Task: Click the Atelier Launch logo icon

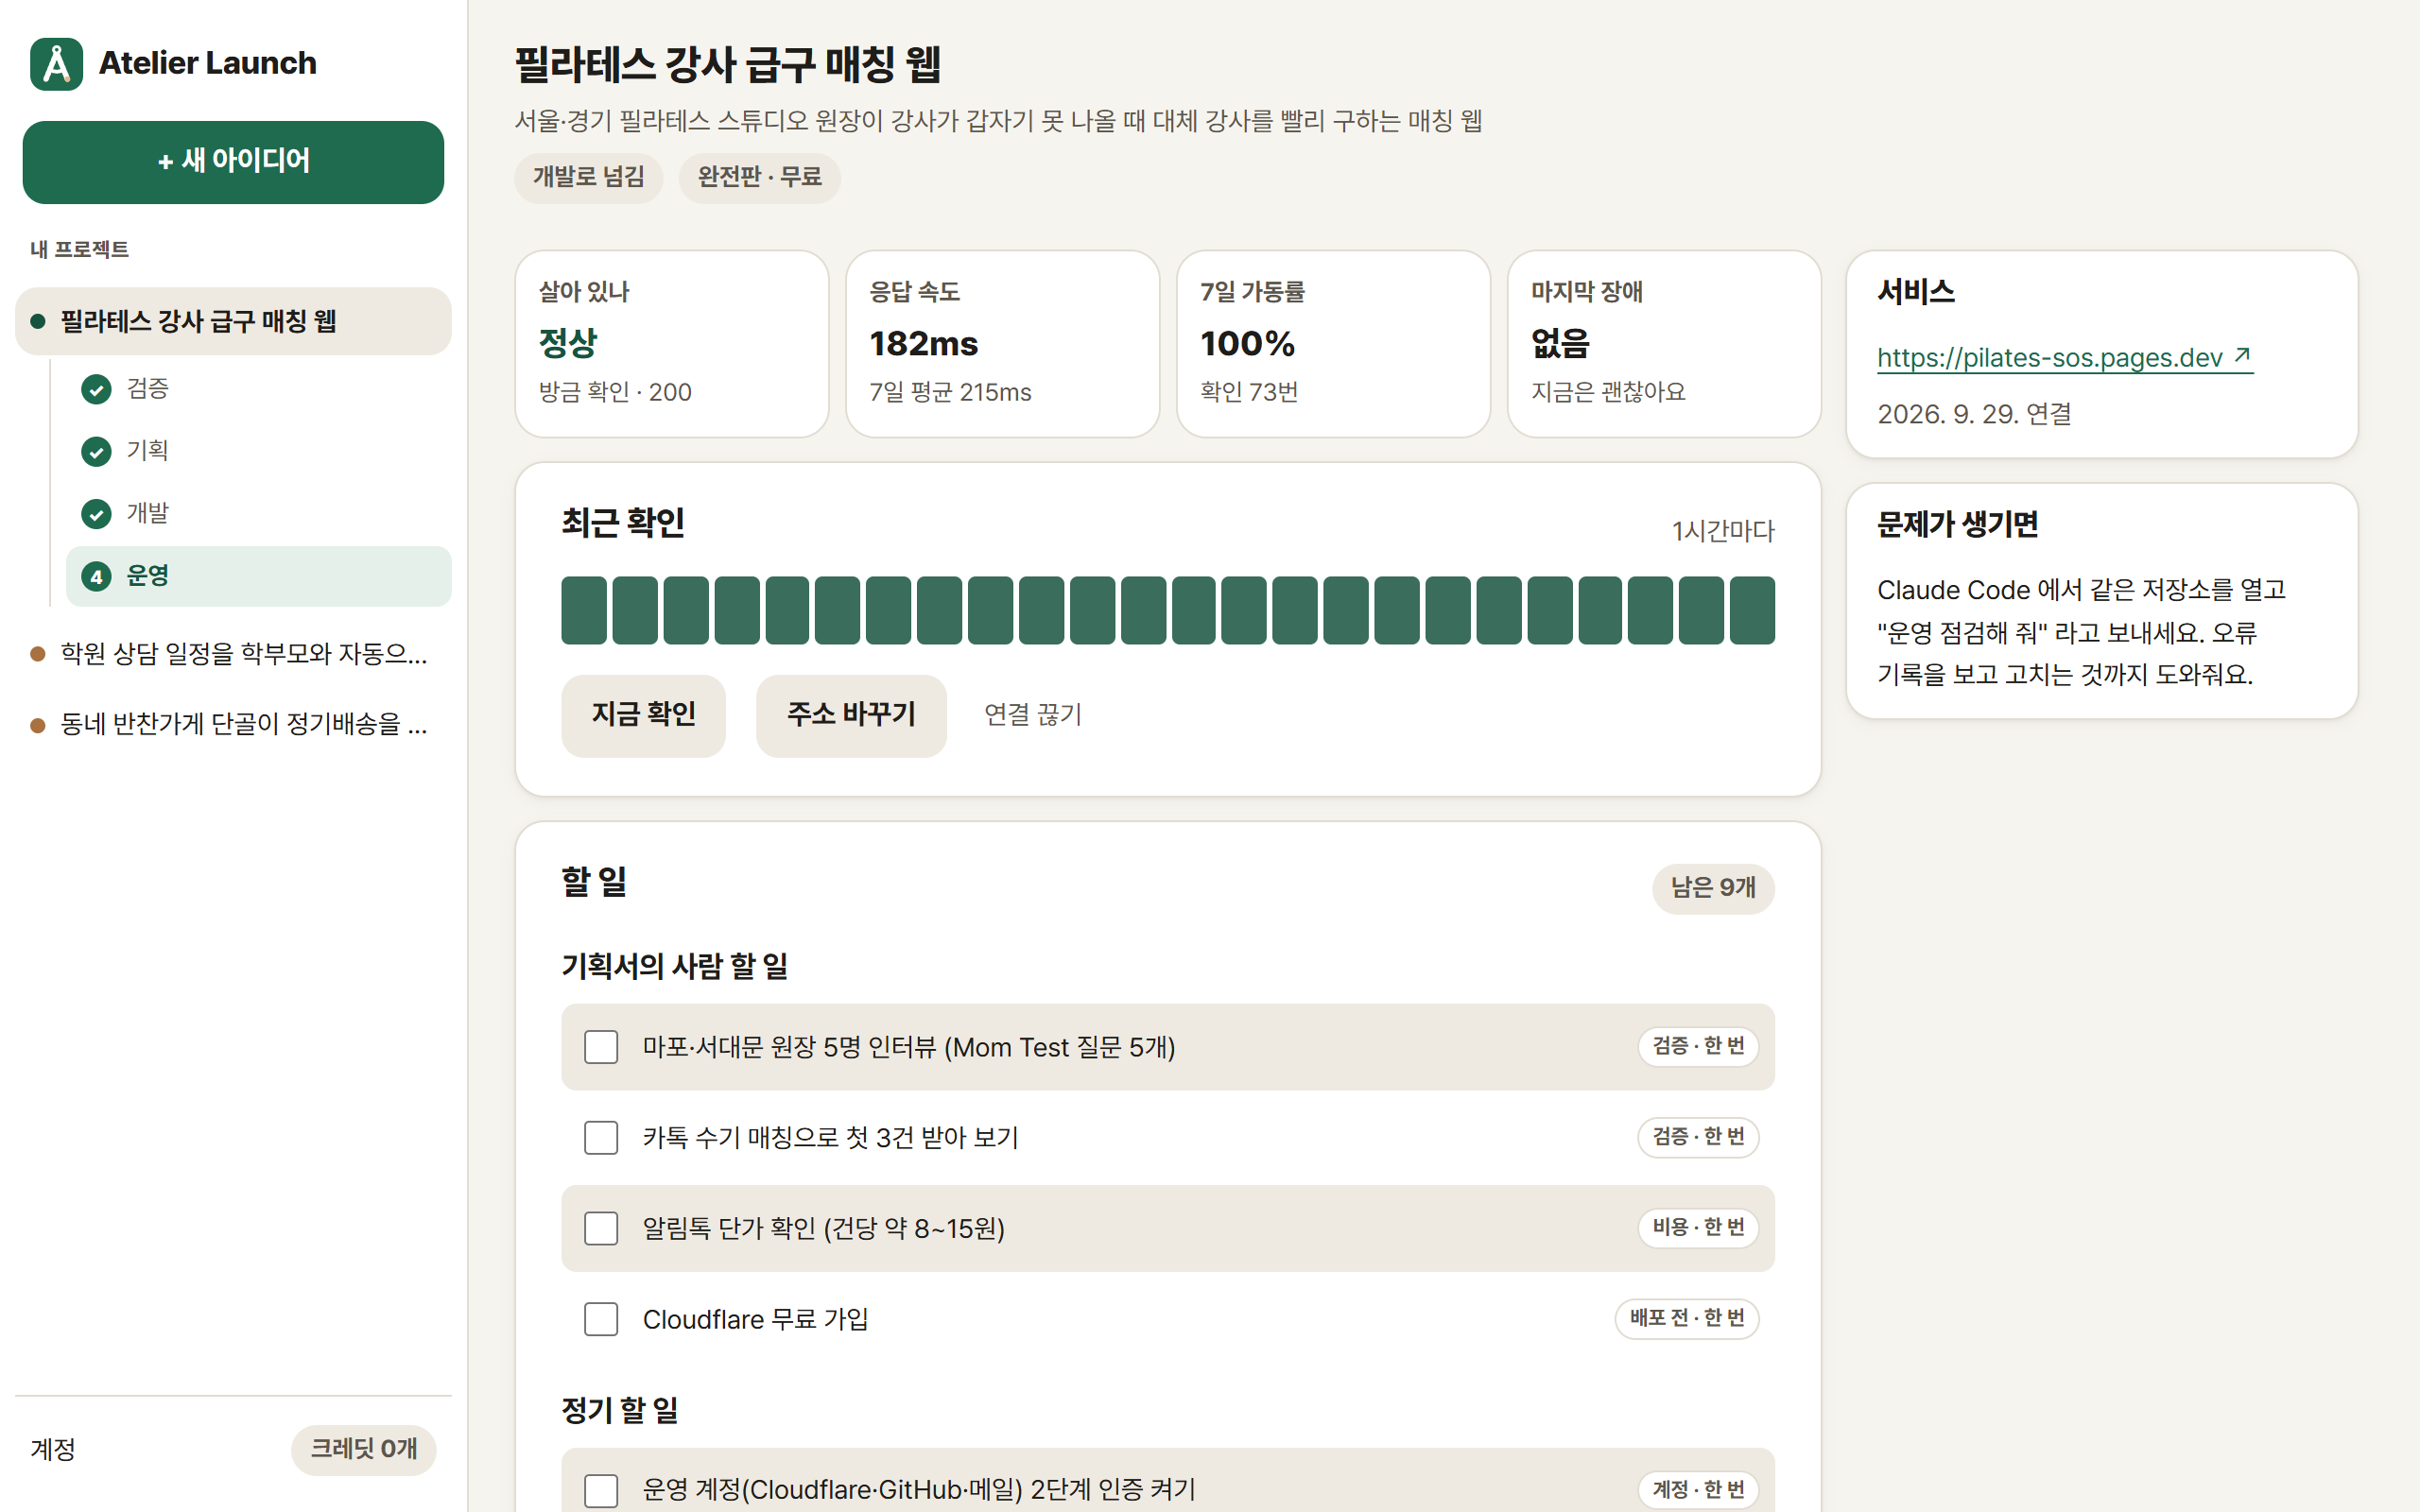Action: (x=57, y=64)
